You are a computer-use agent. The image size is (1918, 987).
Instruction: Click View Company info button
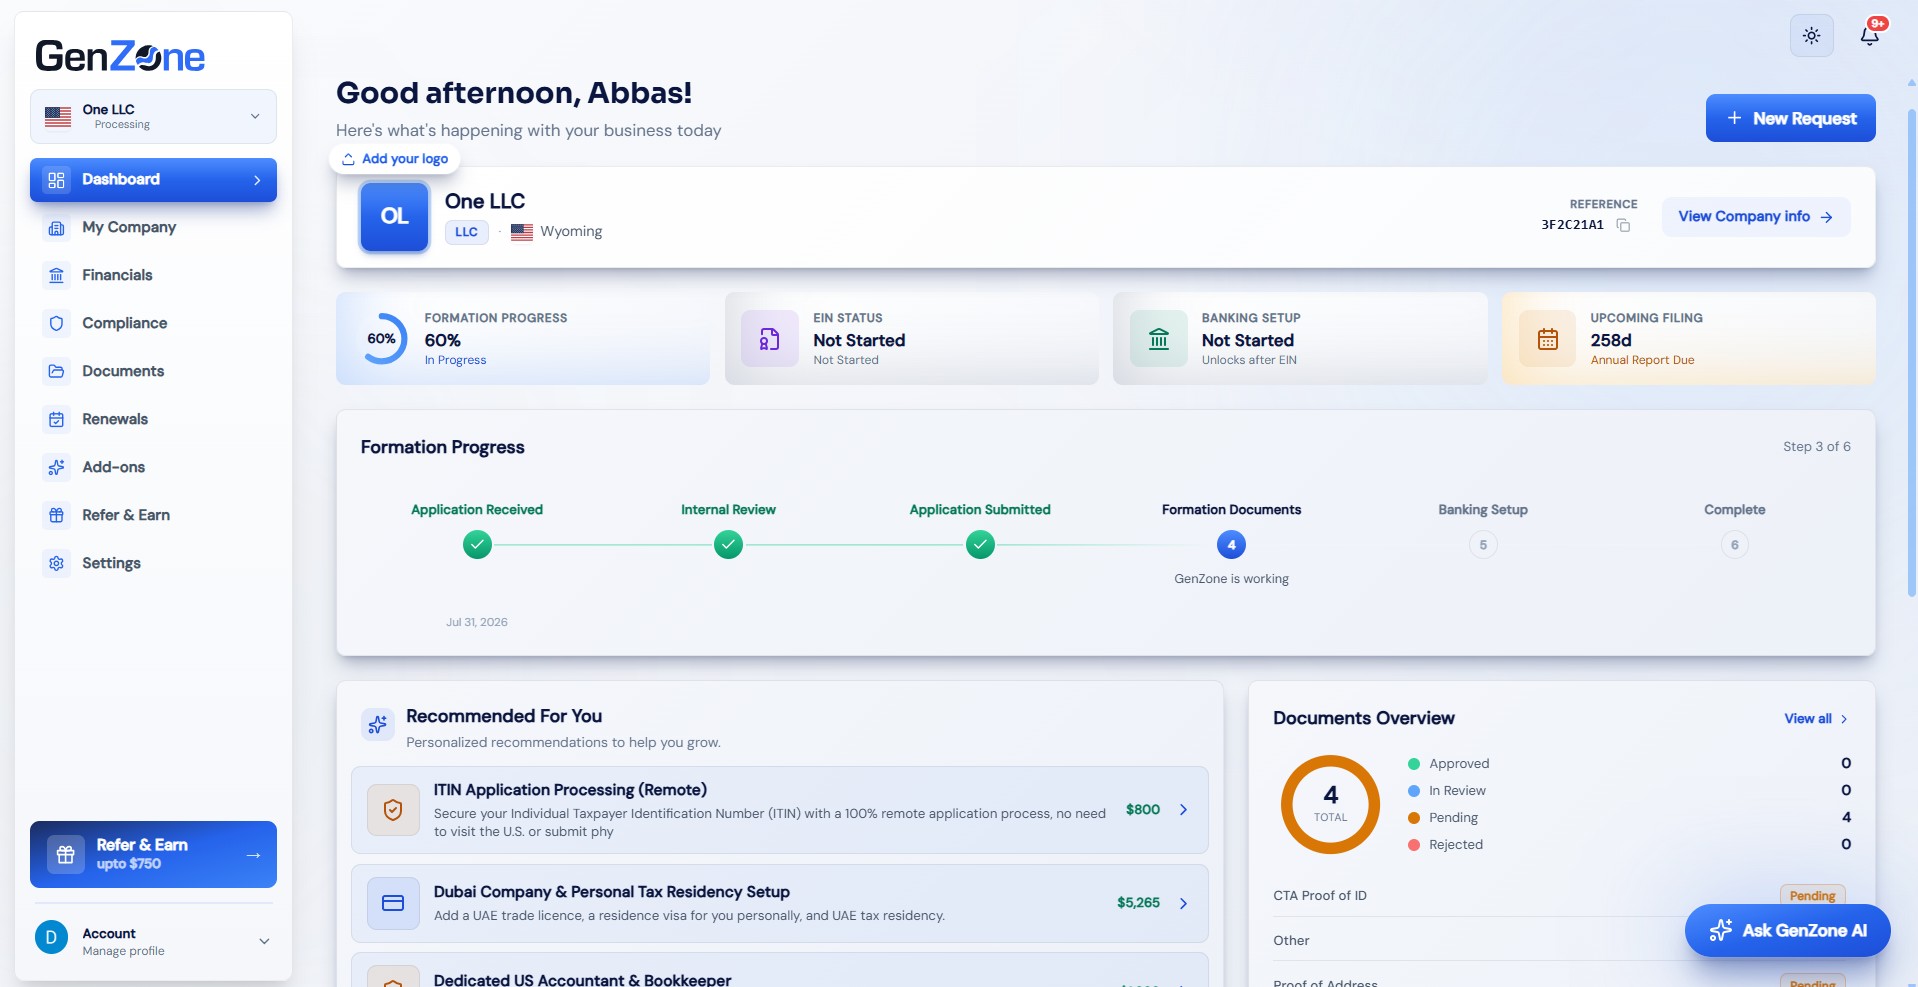1755,217
